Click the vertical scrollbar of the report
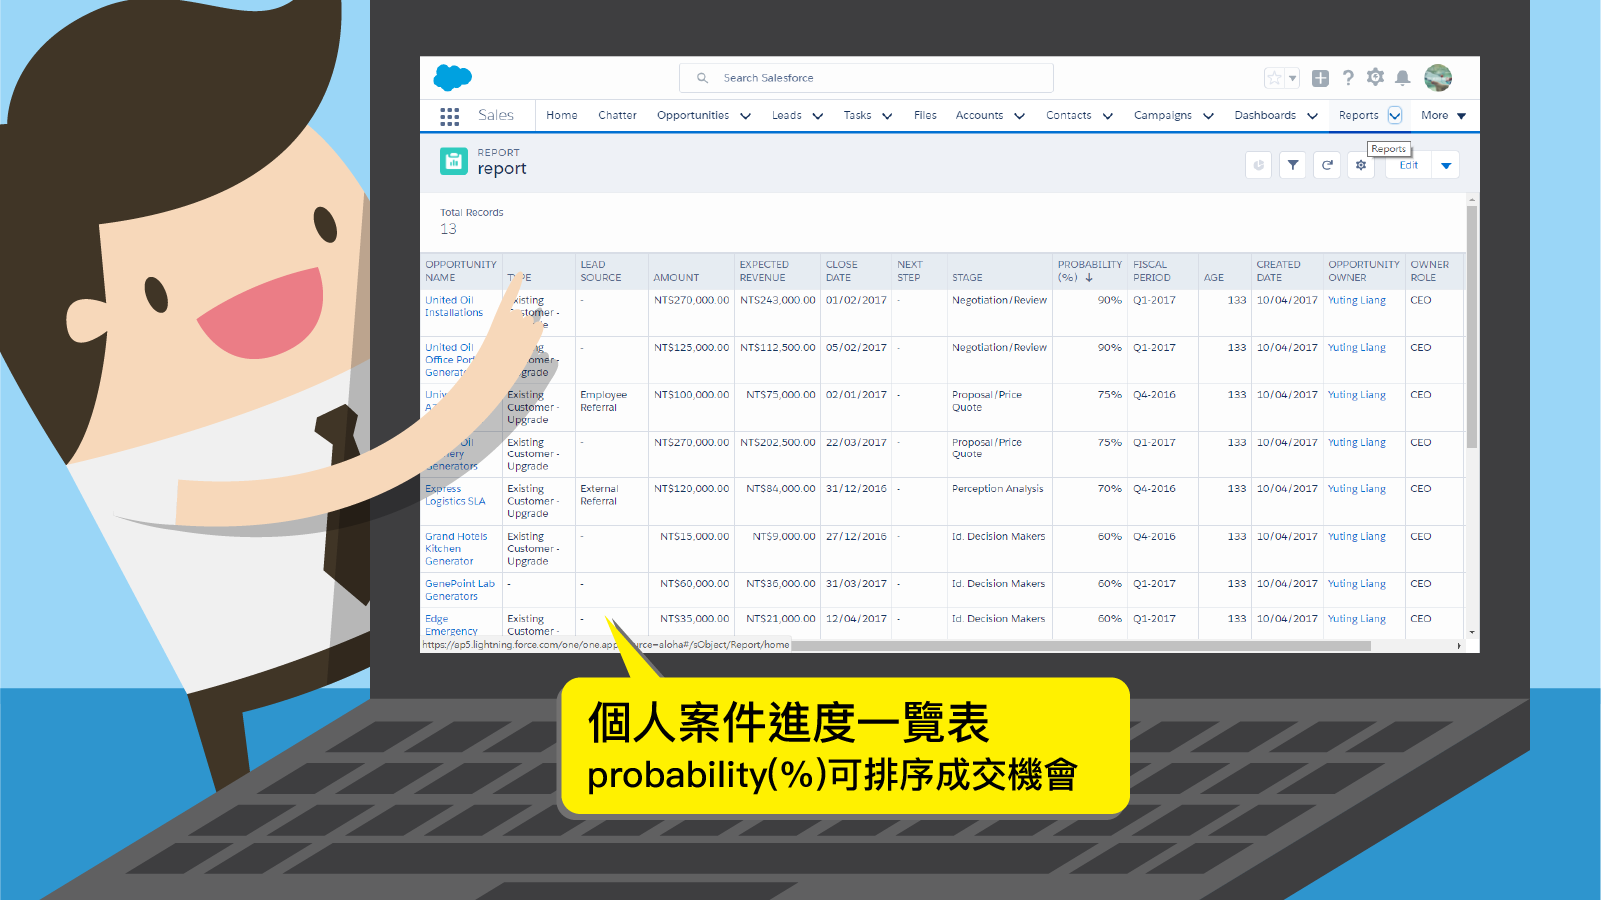 pos(1472,327)
